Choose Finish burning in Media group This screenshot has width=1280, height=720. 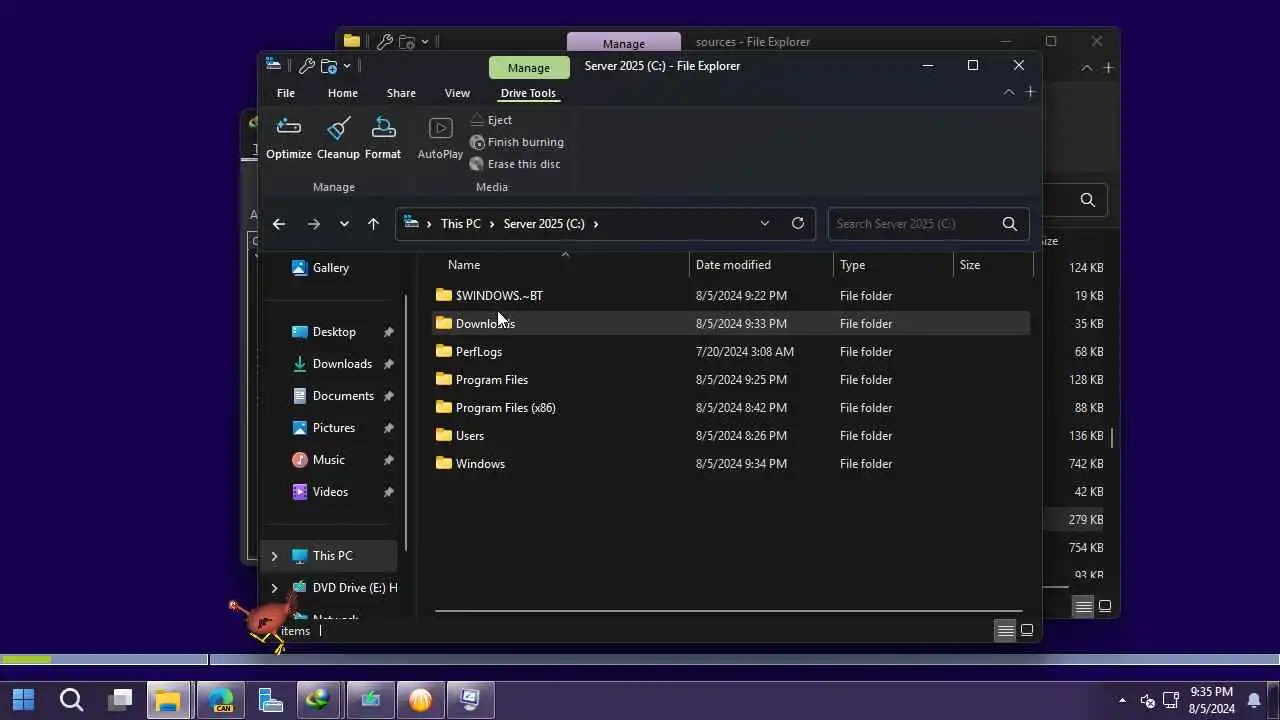tap(517, 142)
